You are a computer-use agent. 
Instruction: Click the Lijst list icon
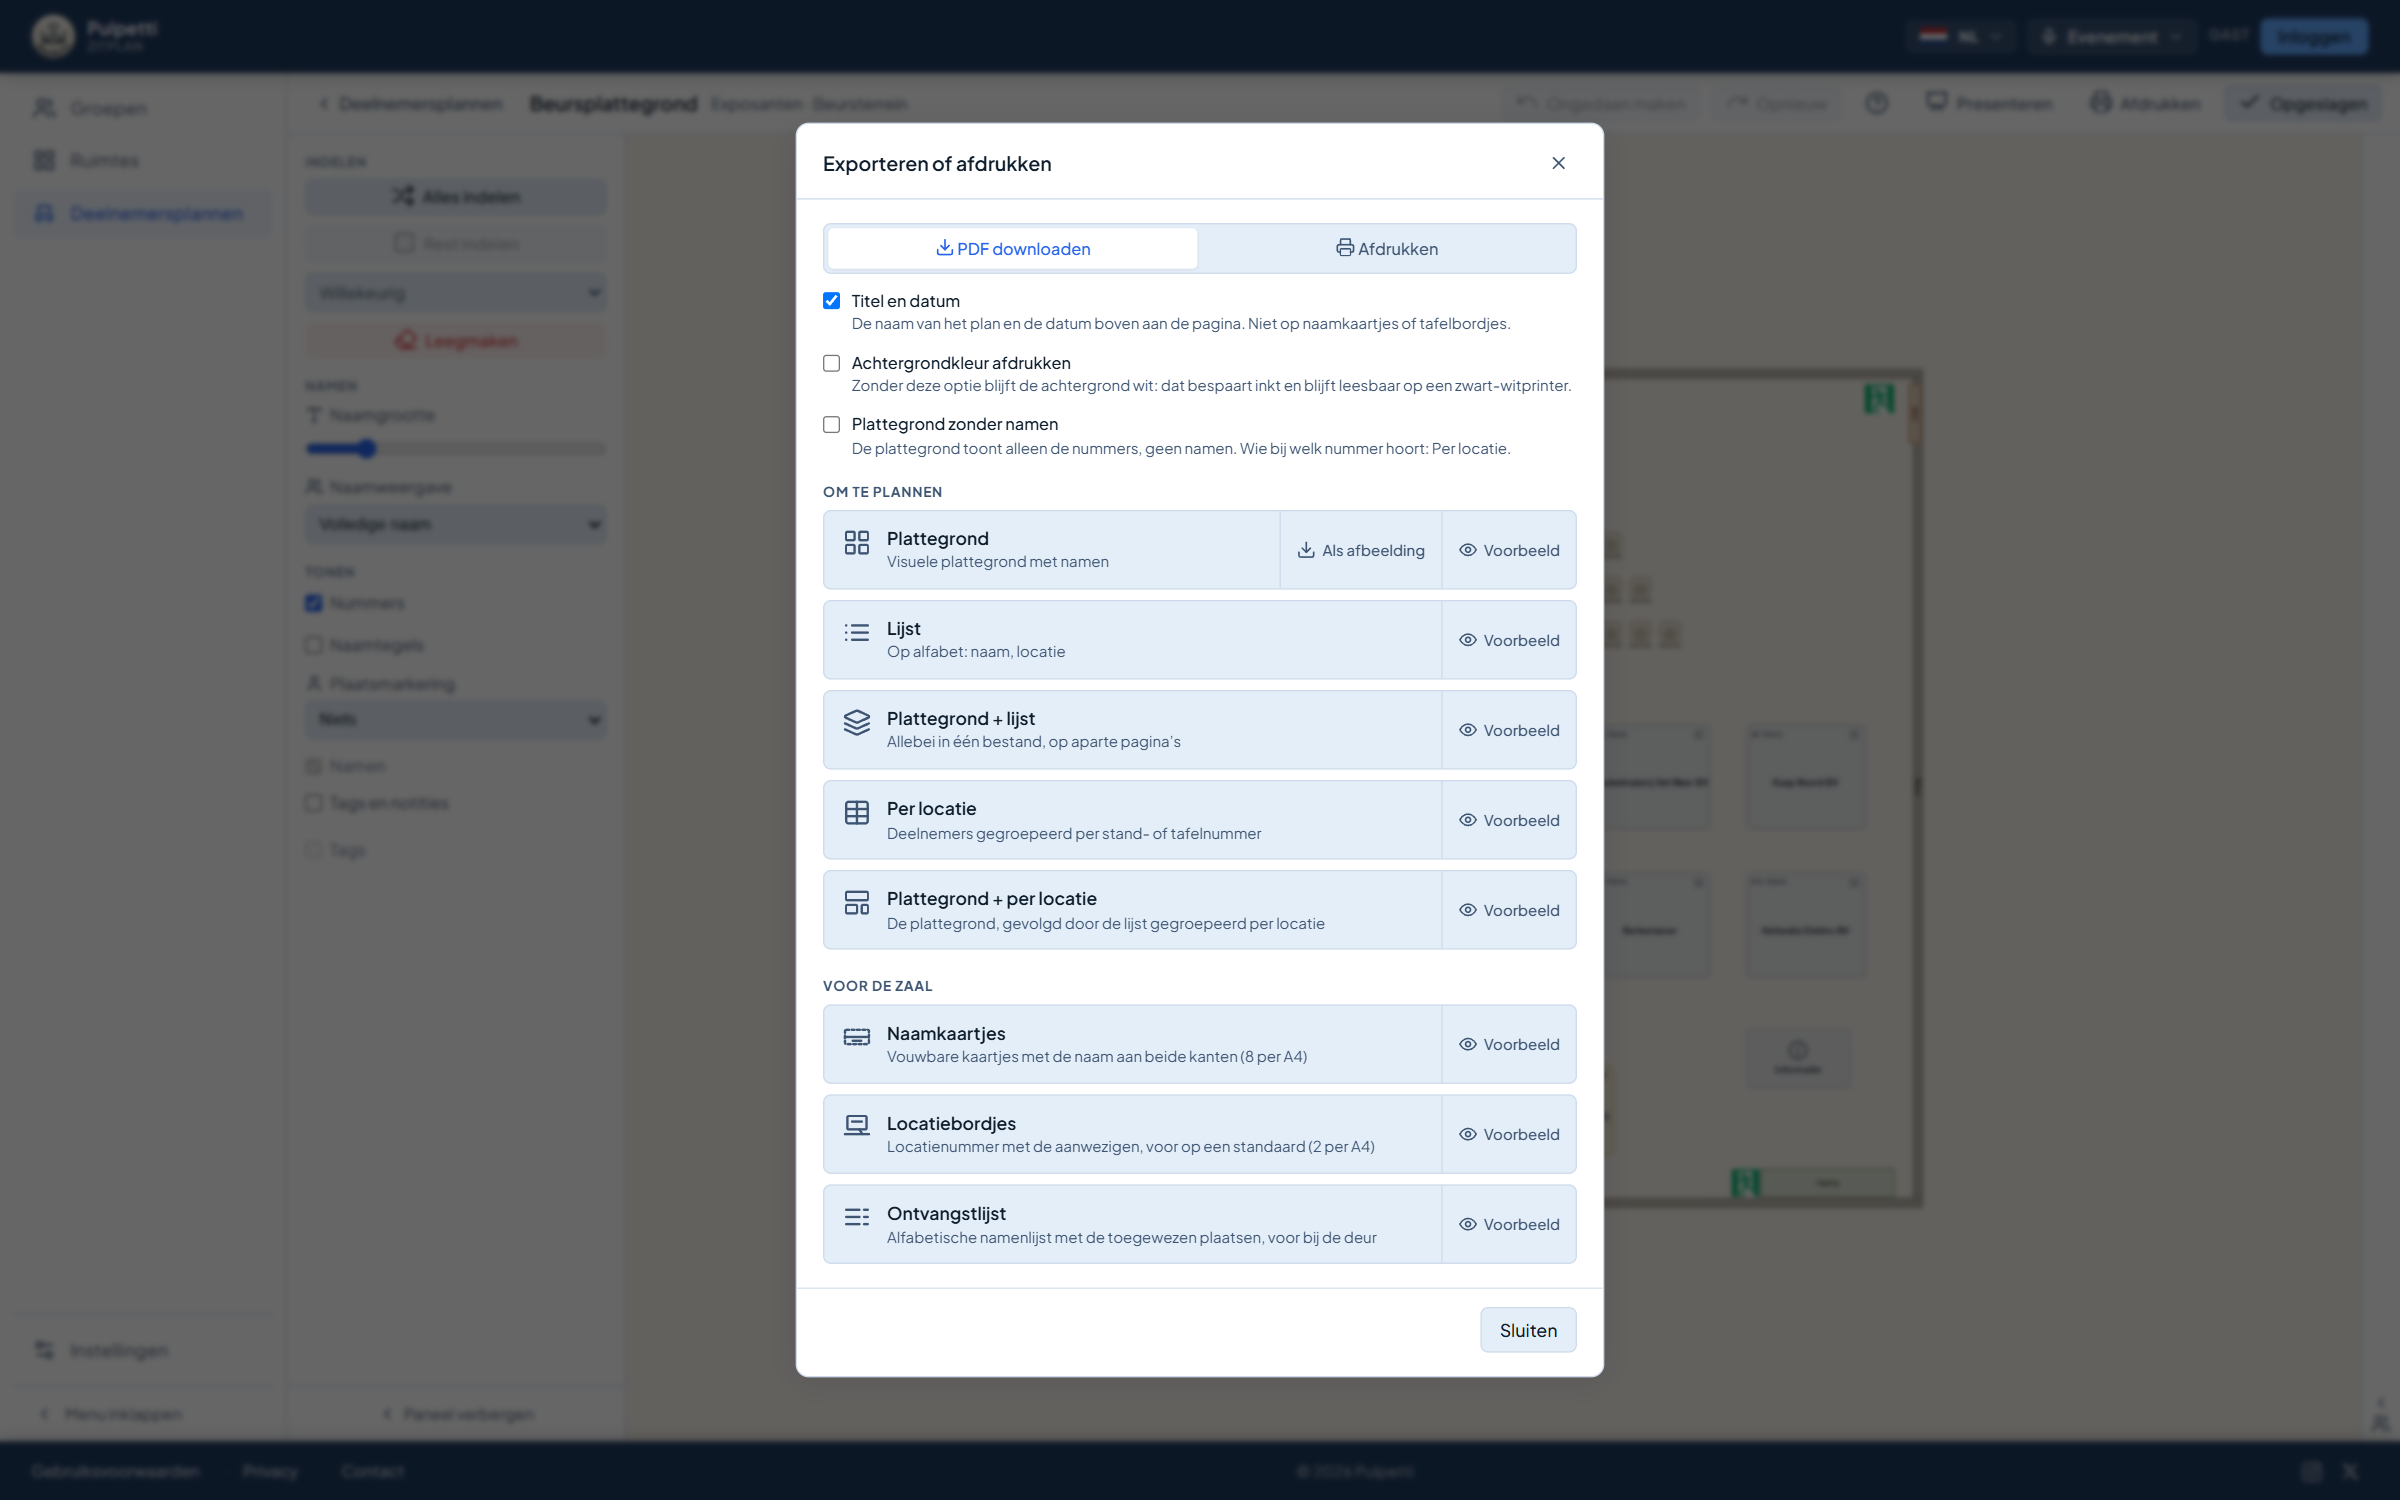[x=856, y=633]
